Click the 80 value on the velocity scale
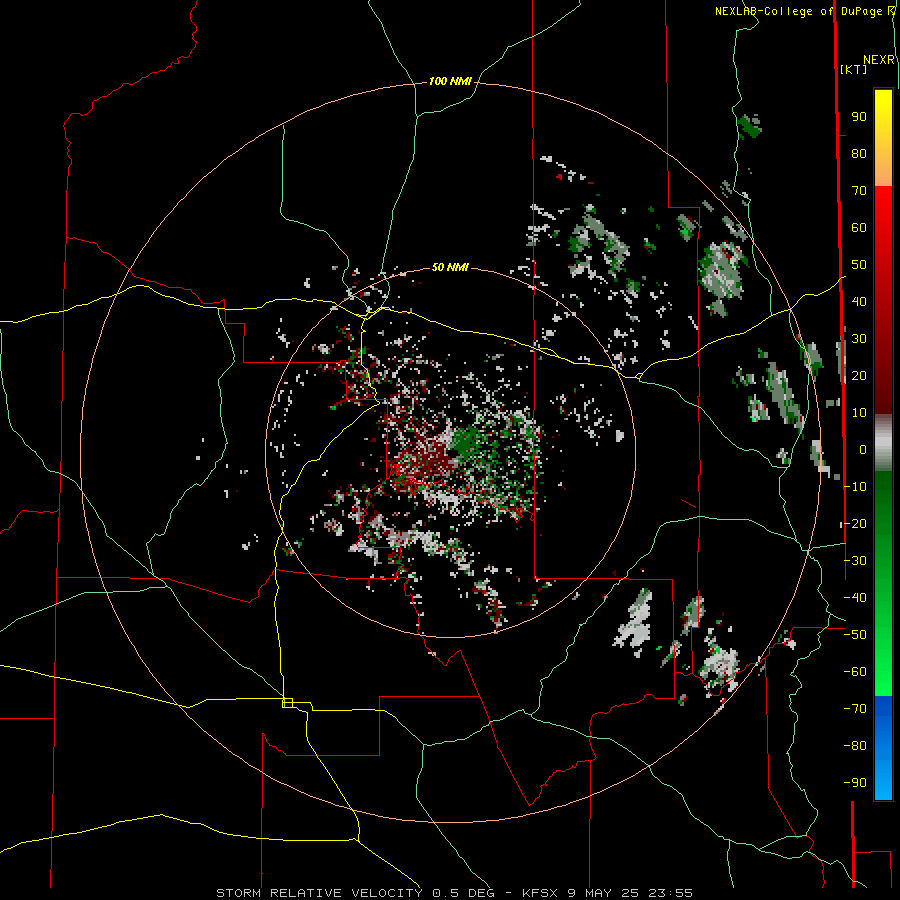This screenshot has width=900, height=900. (859, 153)
